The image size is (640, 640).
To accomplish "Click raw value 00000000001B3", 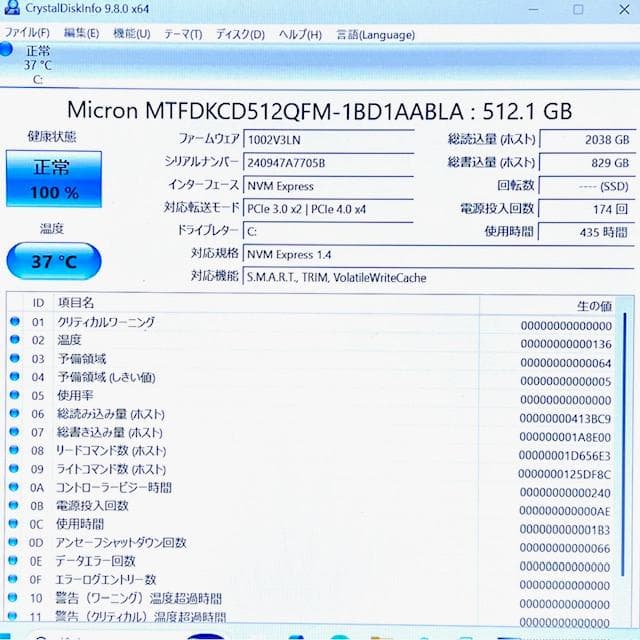I will 565,530.
